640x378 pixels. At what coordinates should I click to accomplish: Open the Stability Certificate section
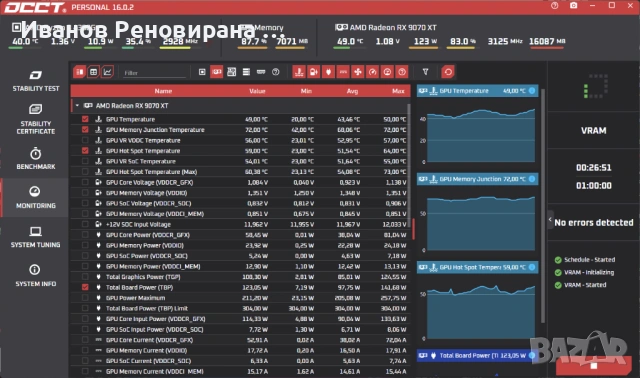point(36,119)
